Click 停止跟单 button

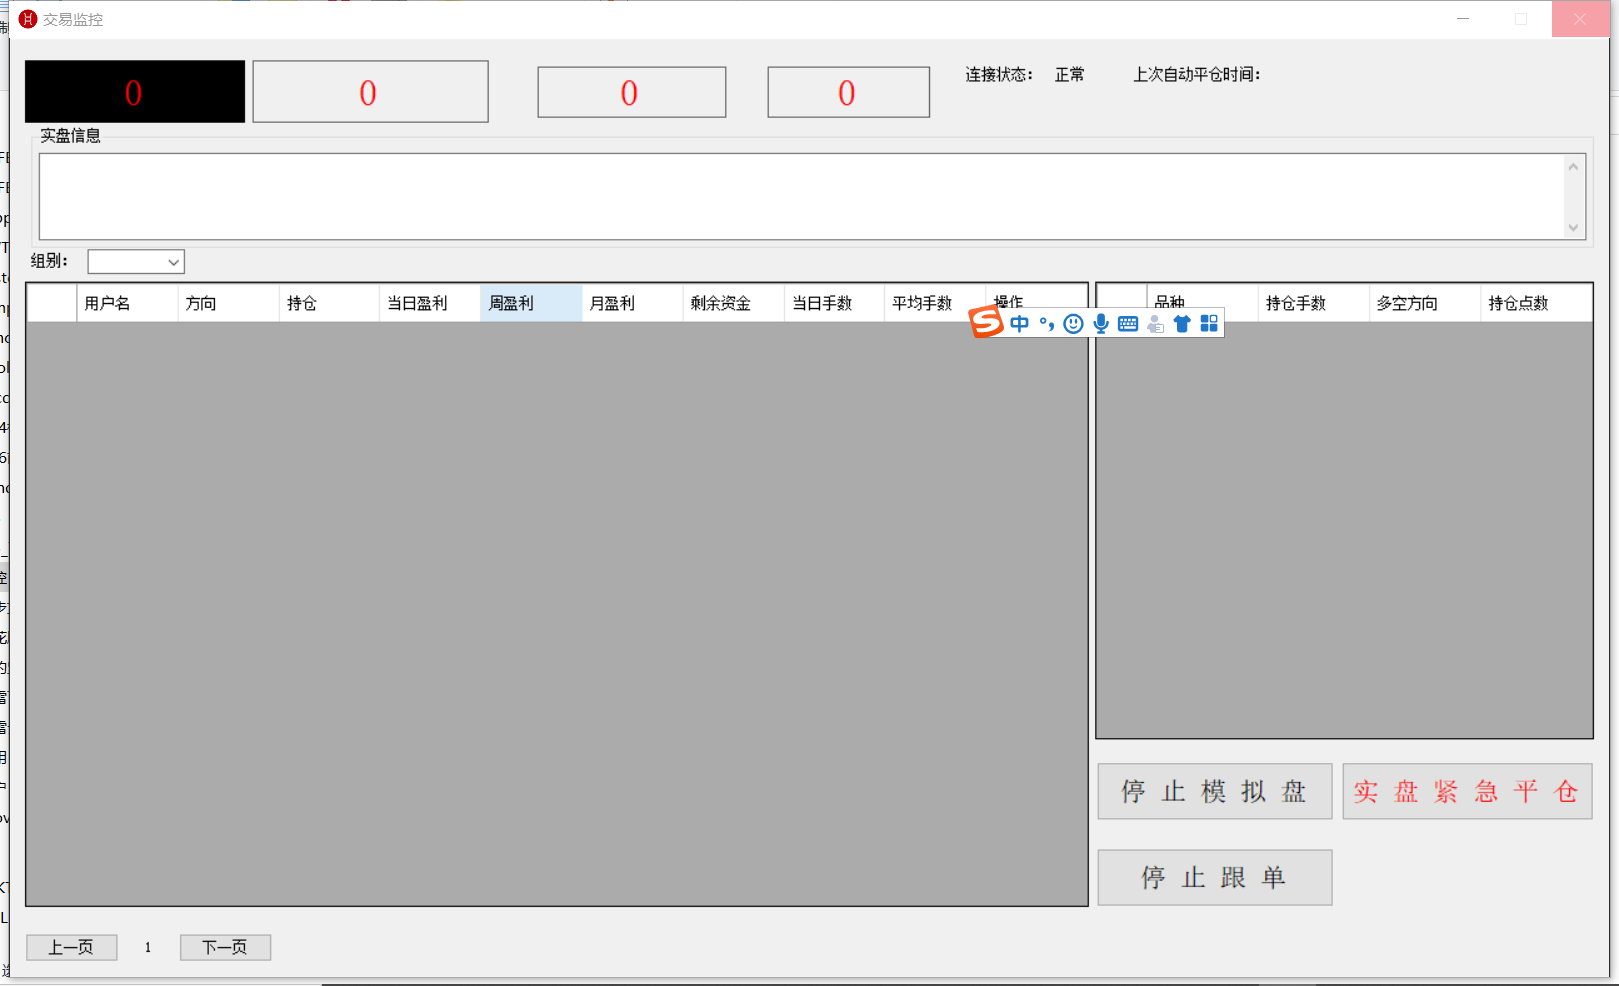(x=1215, y=877)
